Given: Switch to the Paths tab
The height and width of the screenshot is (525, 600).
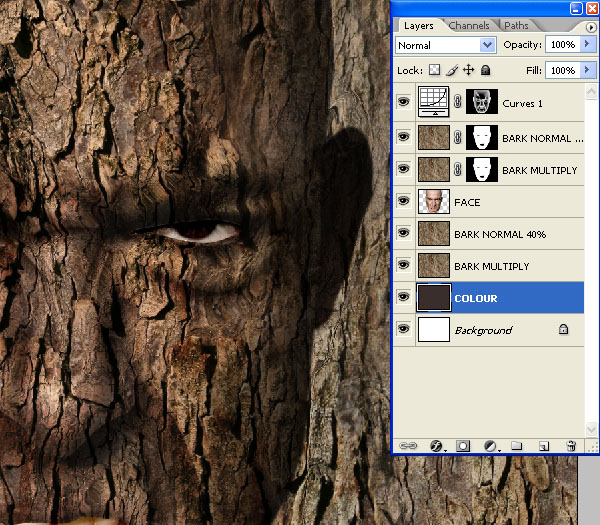Looking at the screenshot, I should coord(516,25).
